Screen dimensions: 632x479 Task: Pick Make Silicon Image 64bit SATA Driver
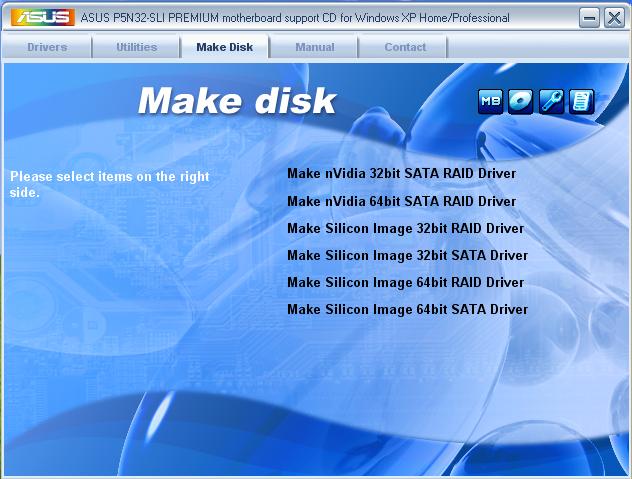point(407,309)
